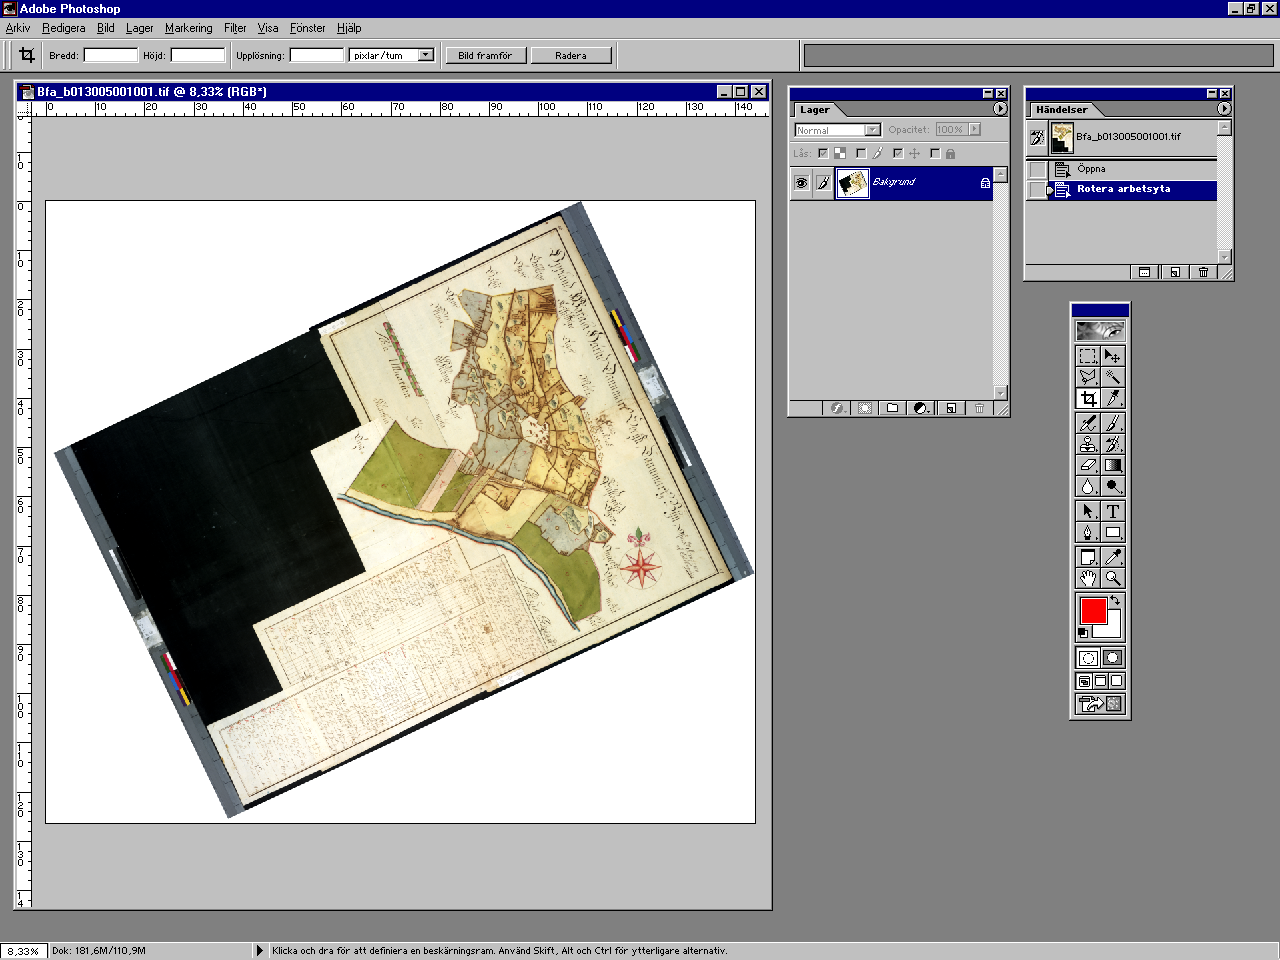The width and height of the screenshot is (1280, 960).
Task: Click the Bild framför button
Action: tap(486, 55)
